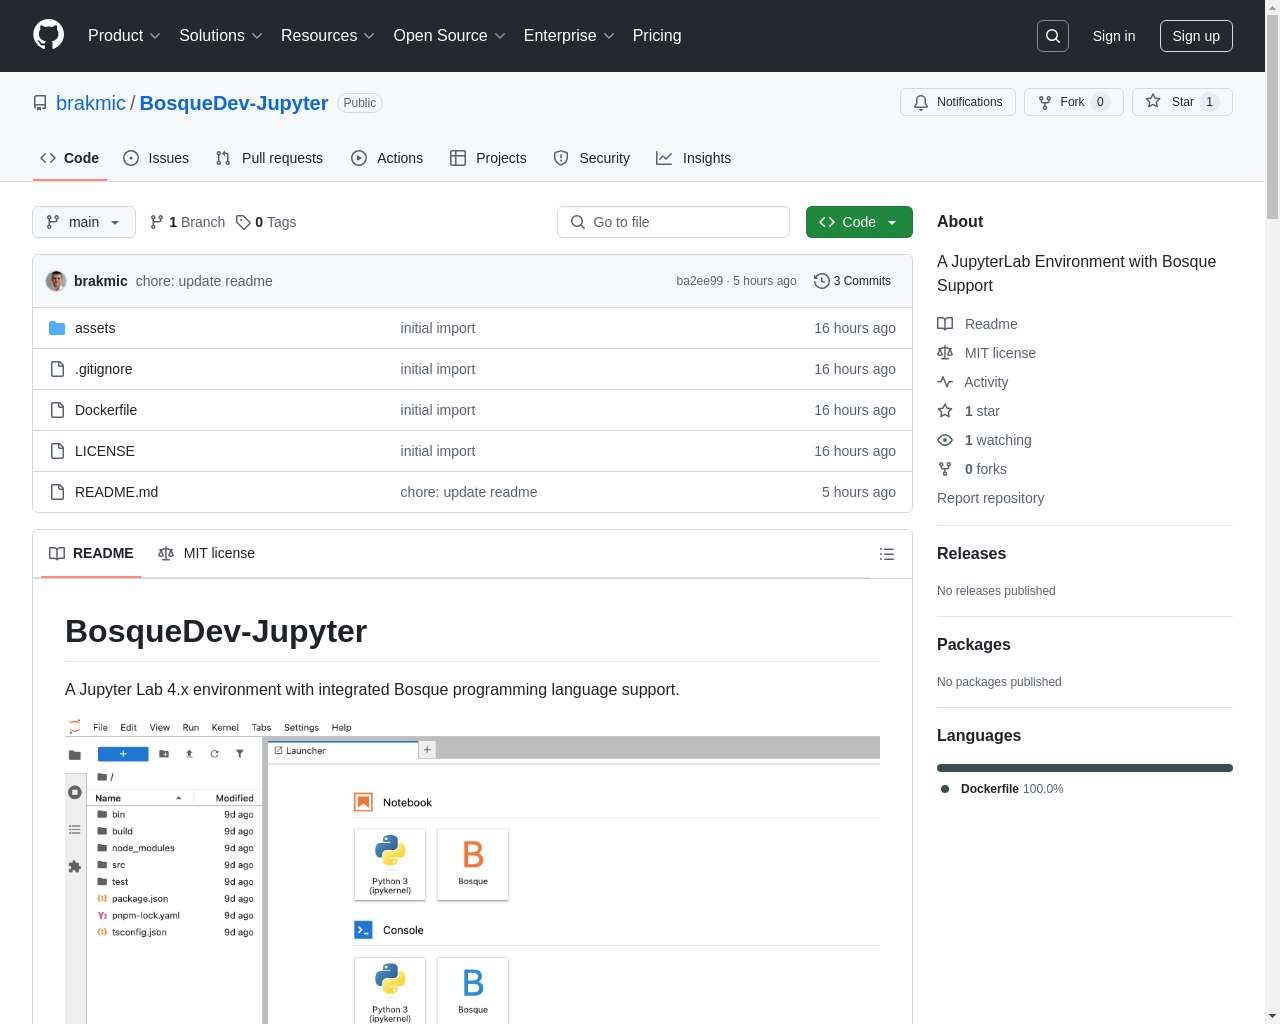Click the JupyterLab screenshot image in README
The height and width of the screenshot is (1024, 1280).
(x=472, y=870)
